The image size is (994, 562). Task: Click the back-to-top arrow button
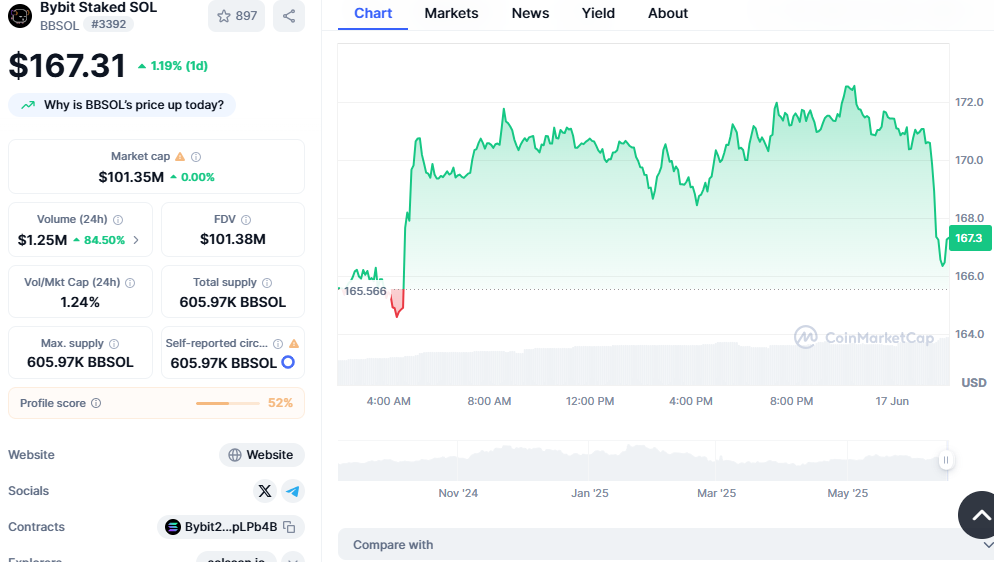[979, 514]
